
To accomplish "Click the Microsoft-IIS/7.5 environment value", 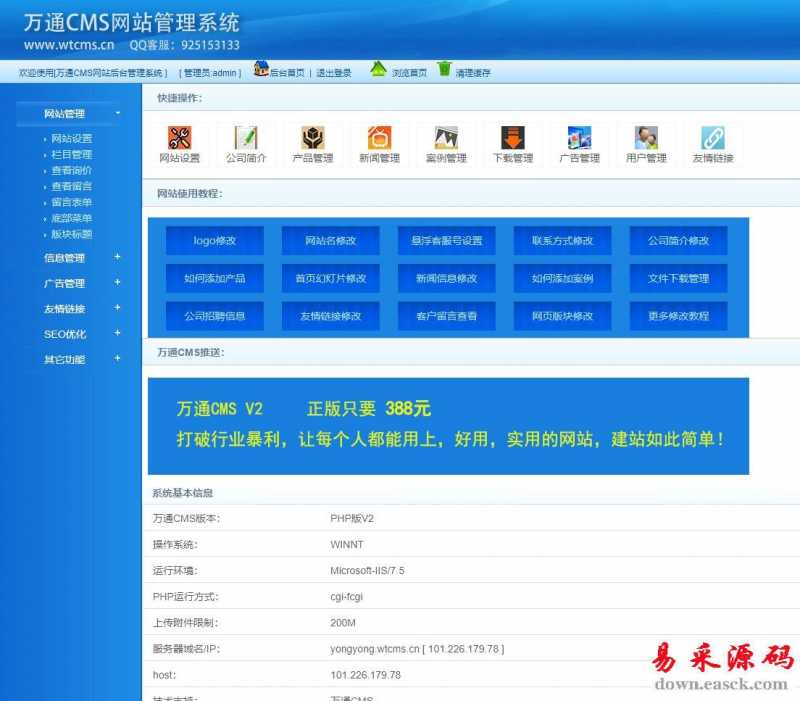I will tap(367, 570).
